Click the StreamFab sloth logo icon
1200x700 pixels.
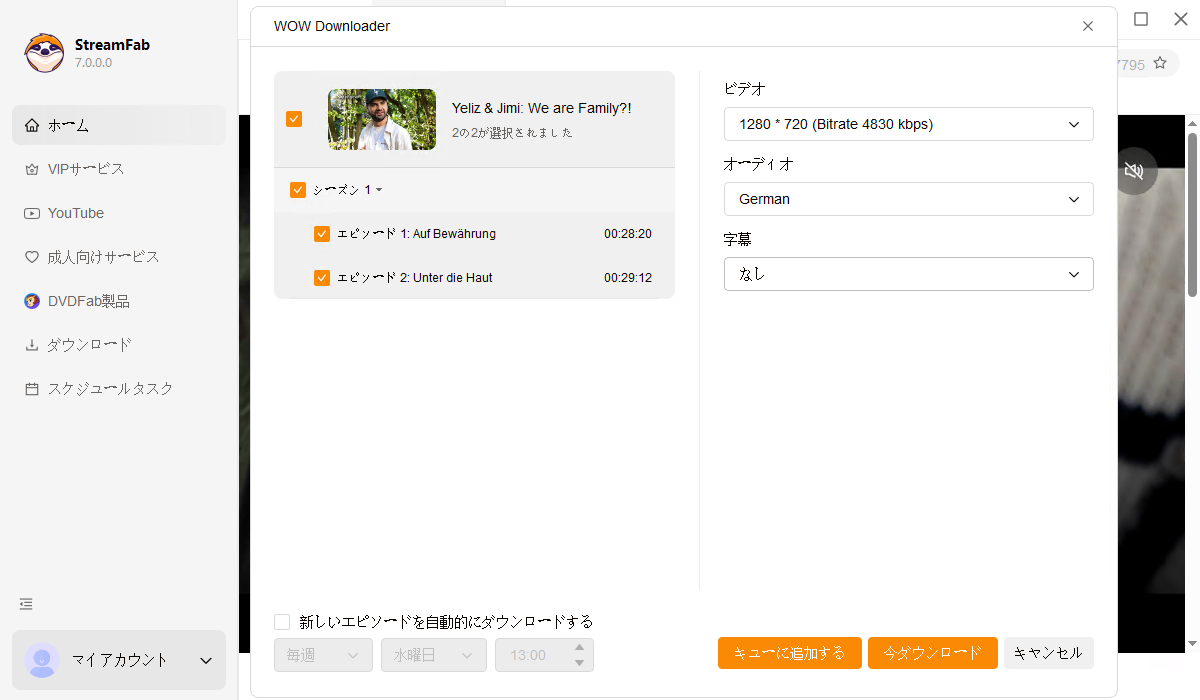point(45,53)
